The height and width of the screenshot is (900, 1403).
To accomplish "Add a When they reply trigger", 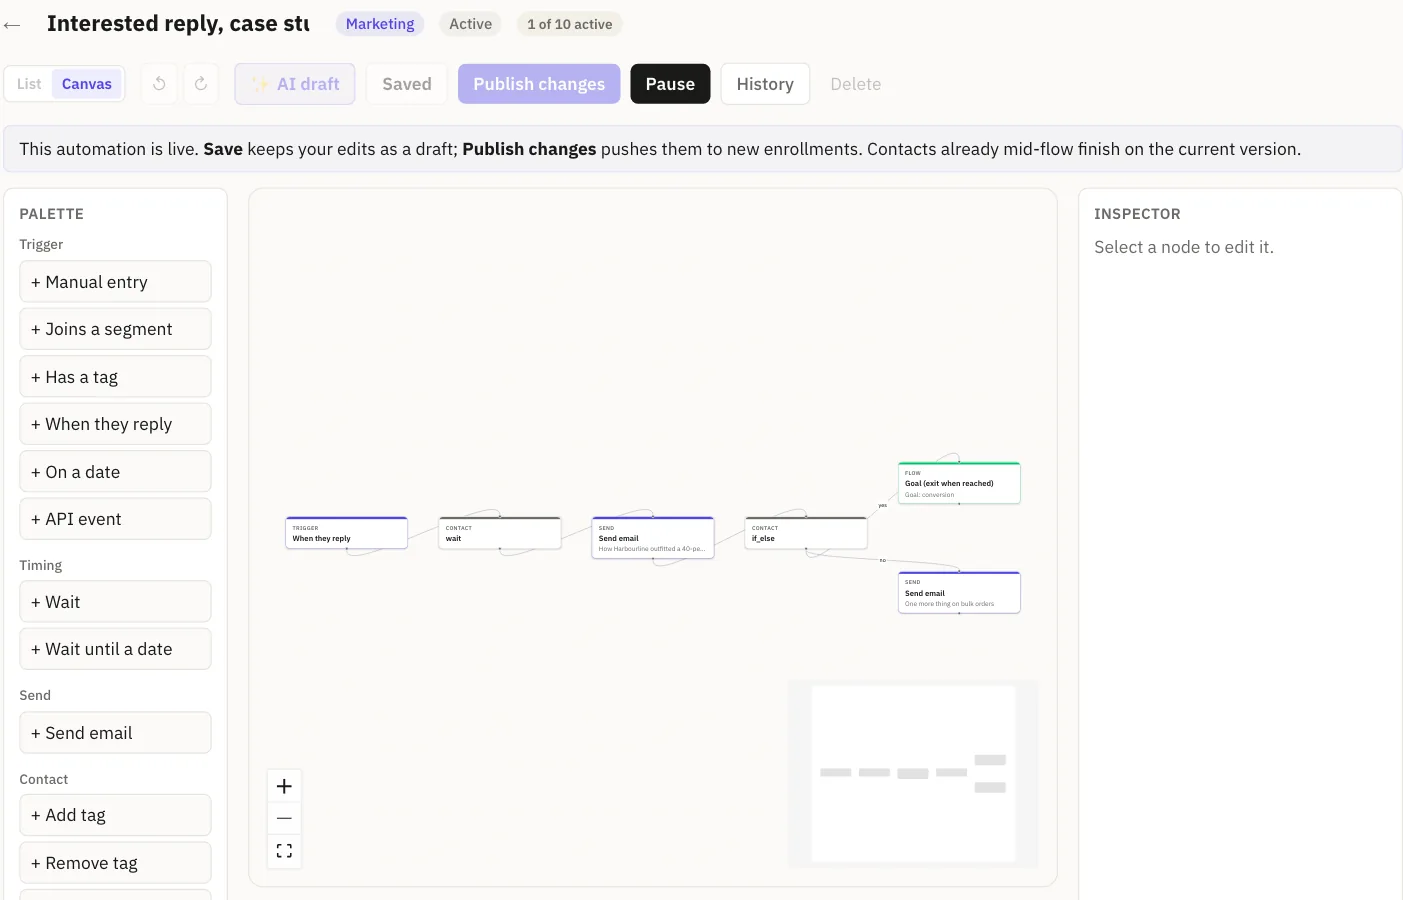I will [x=115, y=424].
